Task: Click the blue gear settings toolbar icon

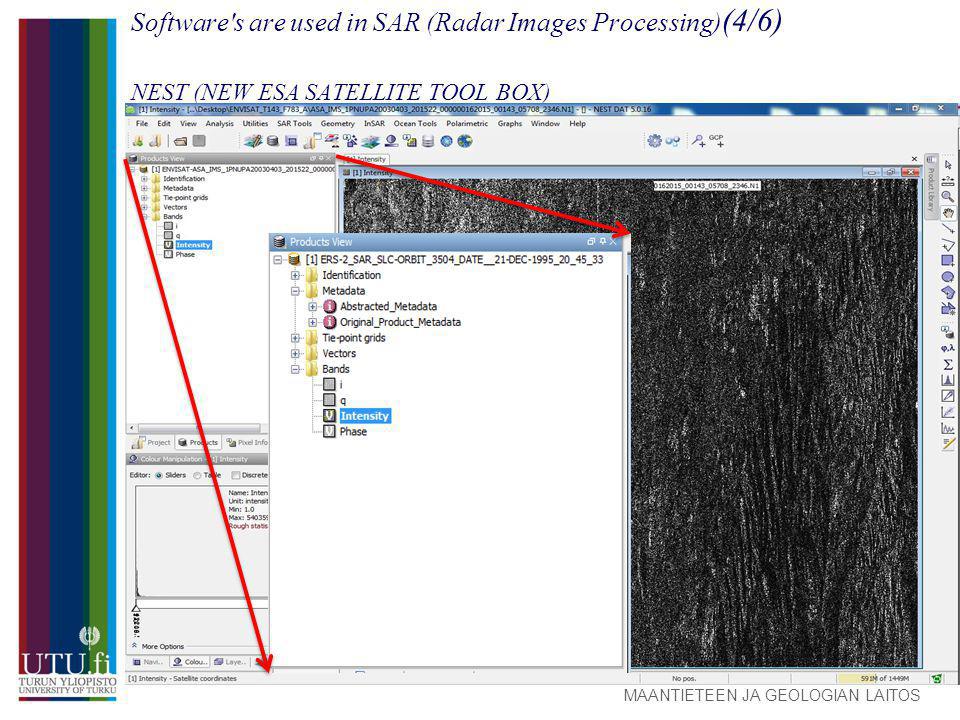Action: 654,141
